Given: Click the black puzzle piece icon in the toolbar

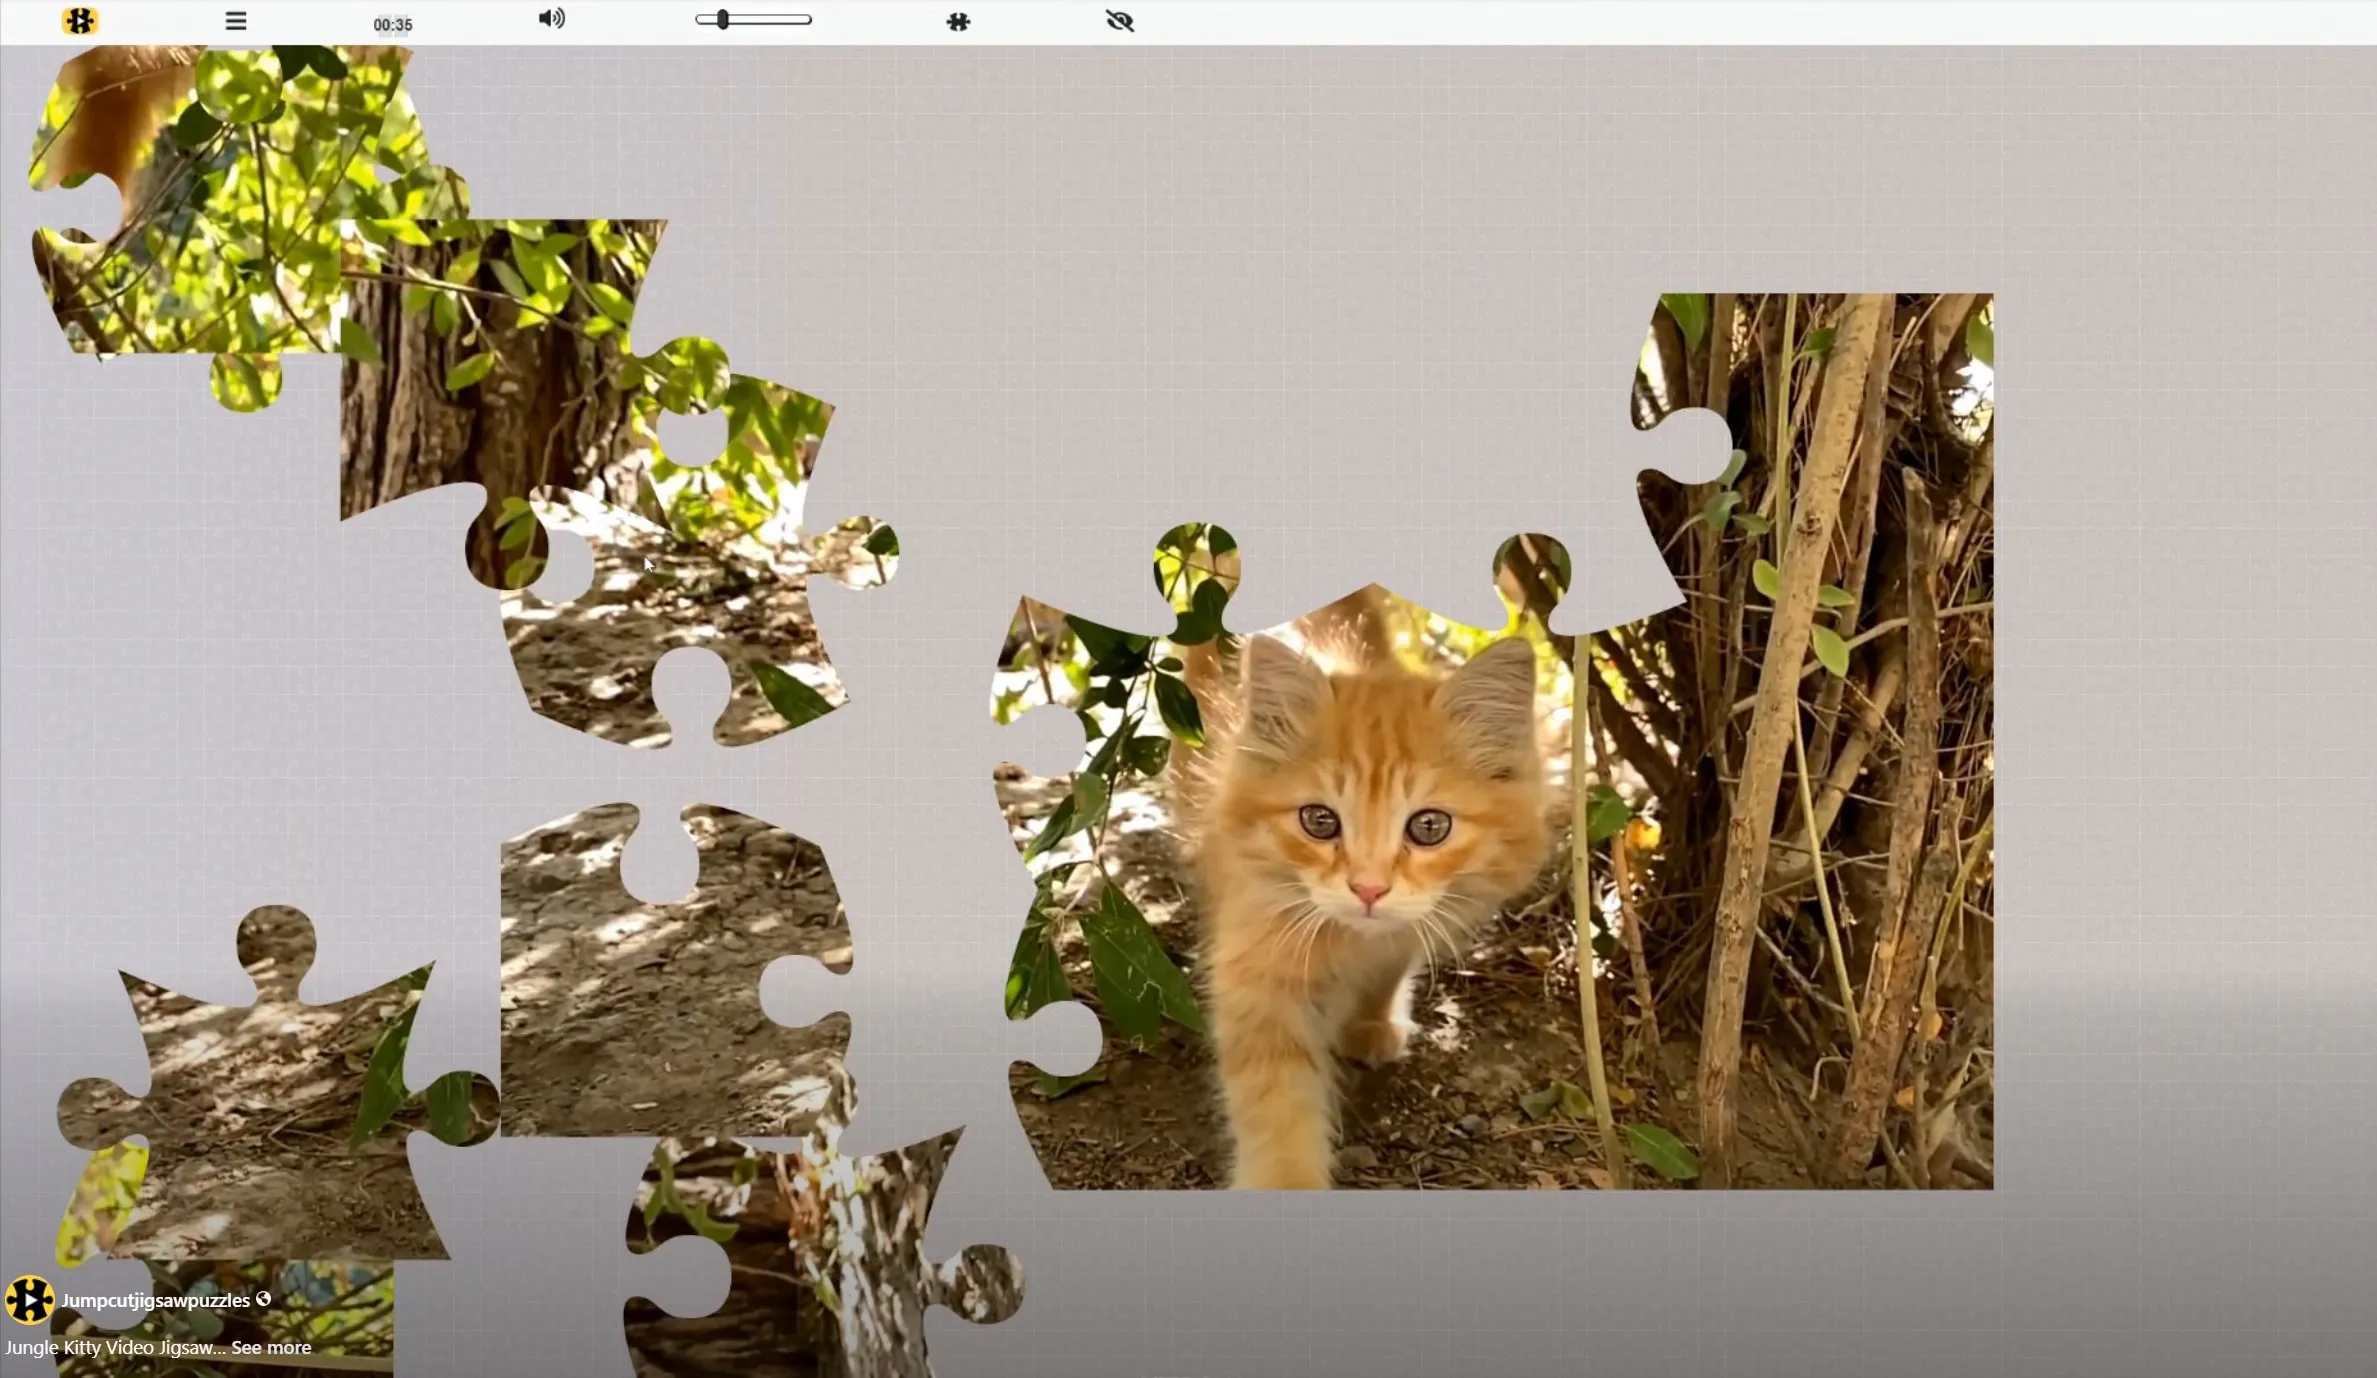Looking at the screenshot, I should pyautogui.click(x=958, y=21).
